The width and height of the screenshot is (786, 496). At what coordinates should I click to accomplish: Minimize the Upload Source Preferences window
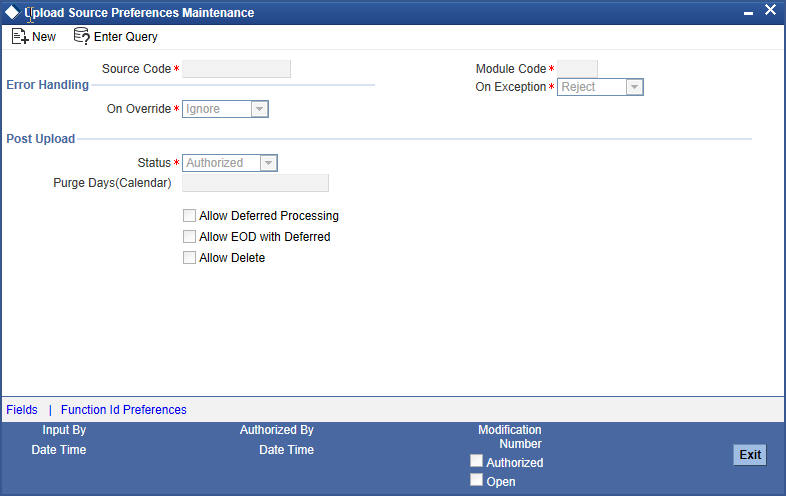coord(748,13)
